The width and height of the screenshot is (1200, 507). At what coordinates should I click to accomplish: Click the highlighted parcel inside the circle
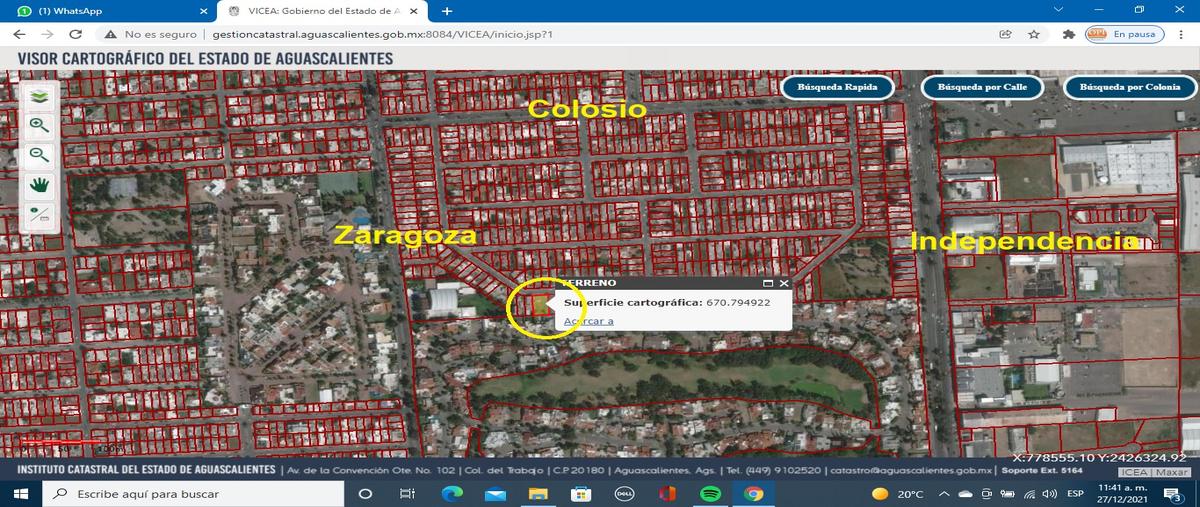coord(539,307)
